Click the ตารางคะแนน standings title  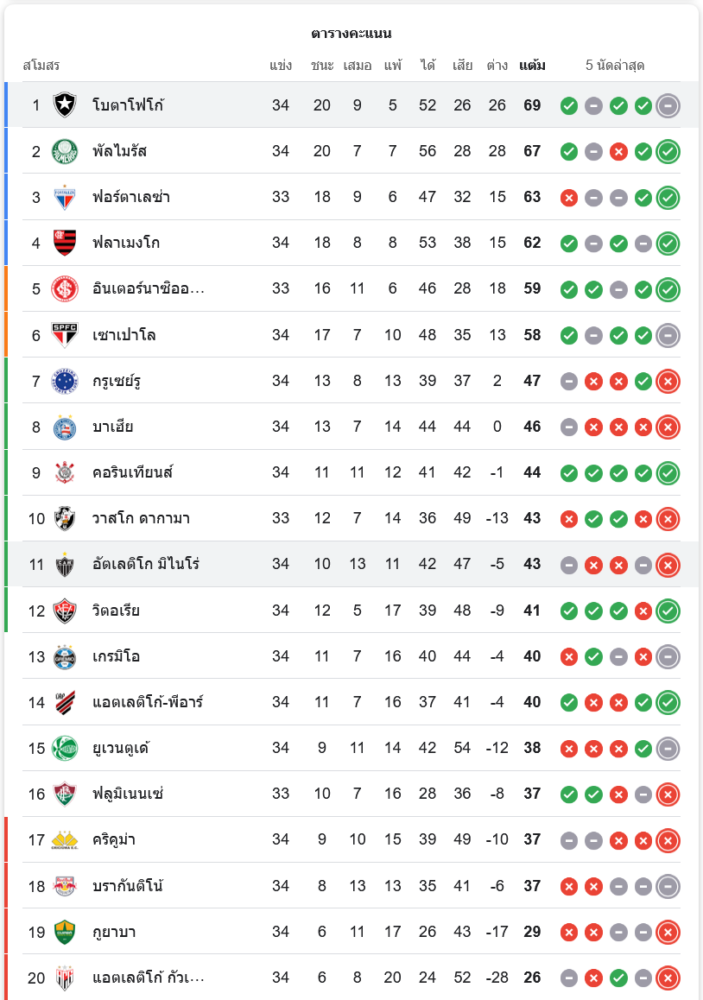coord(351,34)
